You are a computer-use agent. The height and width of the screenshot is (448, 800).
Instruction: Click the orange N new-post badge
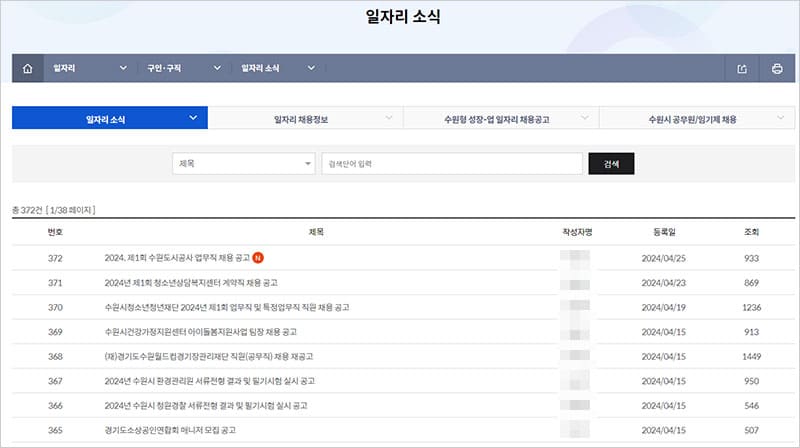coord(258,258)
